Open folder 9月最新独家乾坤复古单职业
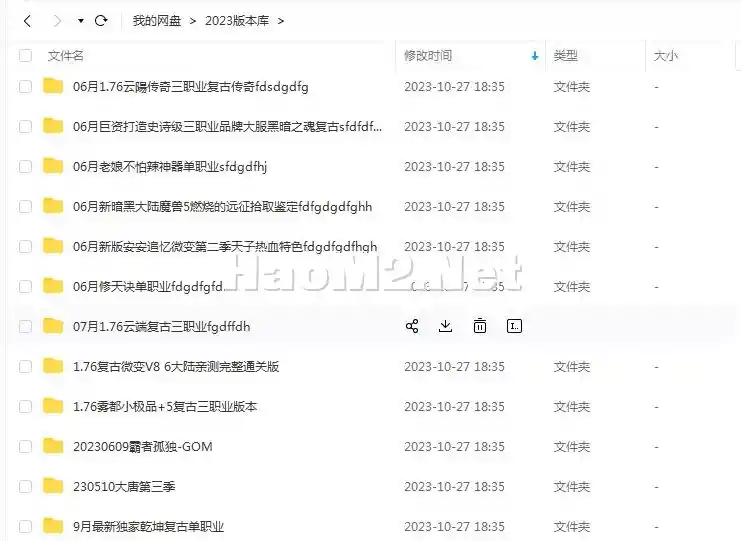 click(148, 526)
